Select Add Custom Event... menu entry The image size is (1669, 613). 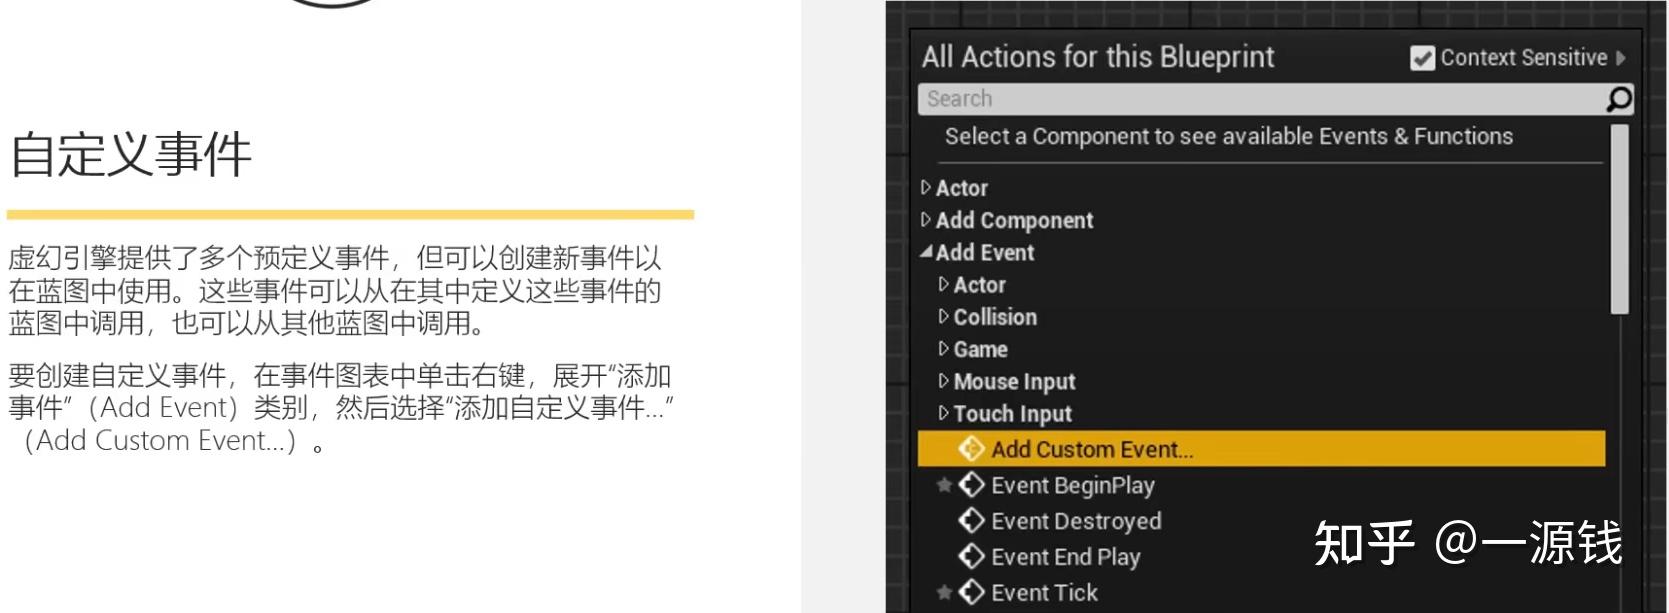pos(1092,449)
